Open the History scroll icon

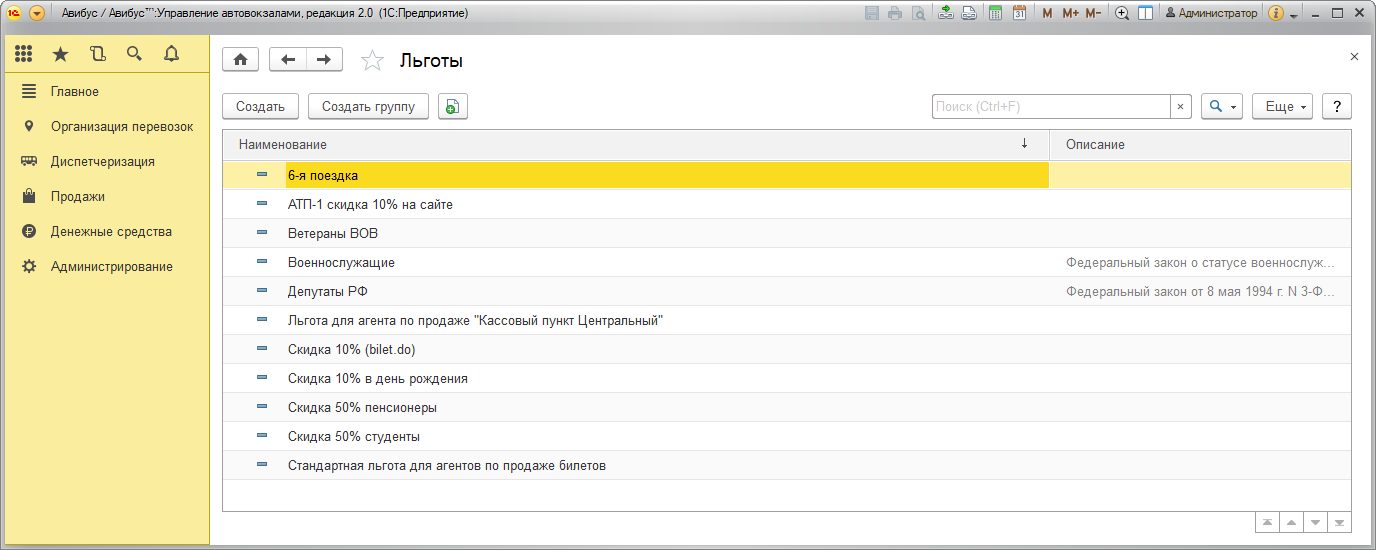[x=97, y=54]
